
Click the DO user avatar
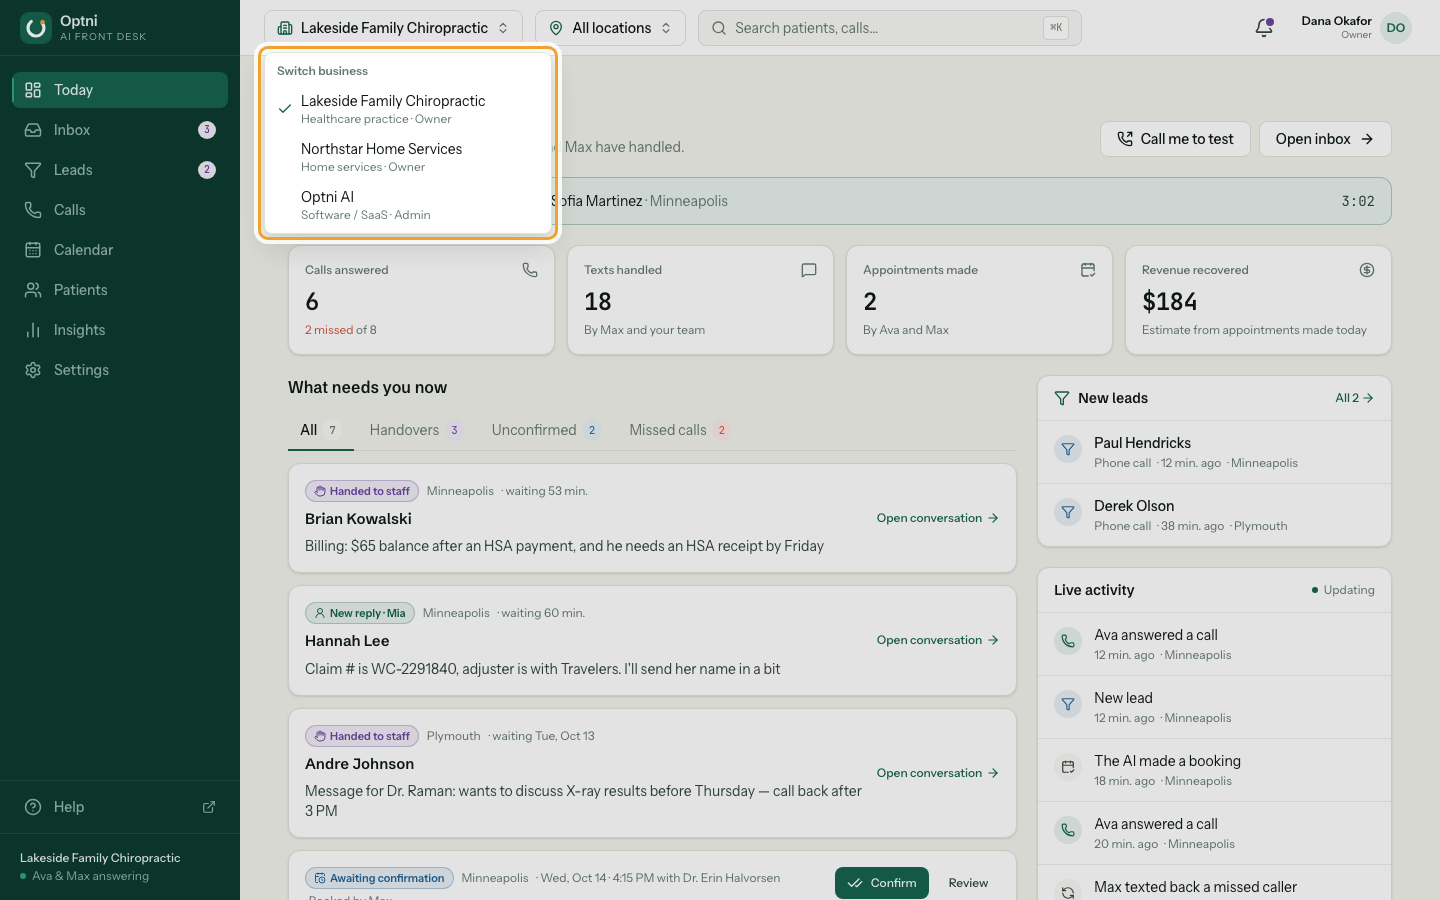click(x=1396, y=28)
